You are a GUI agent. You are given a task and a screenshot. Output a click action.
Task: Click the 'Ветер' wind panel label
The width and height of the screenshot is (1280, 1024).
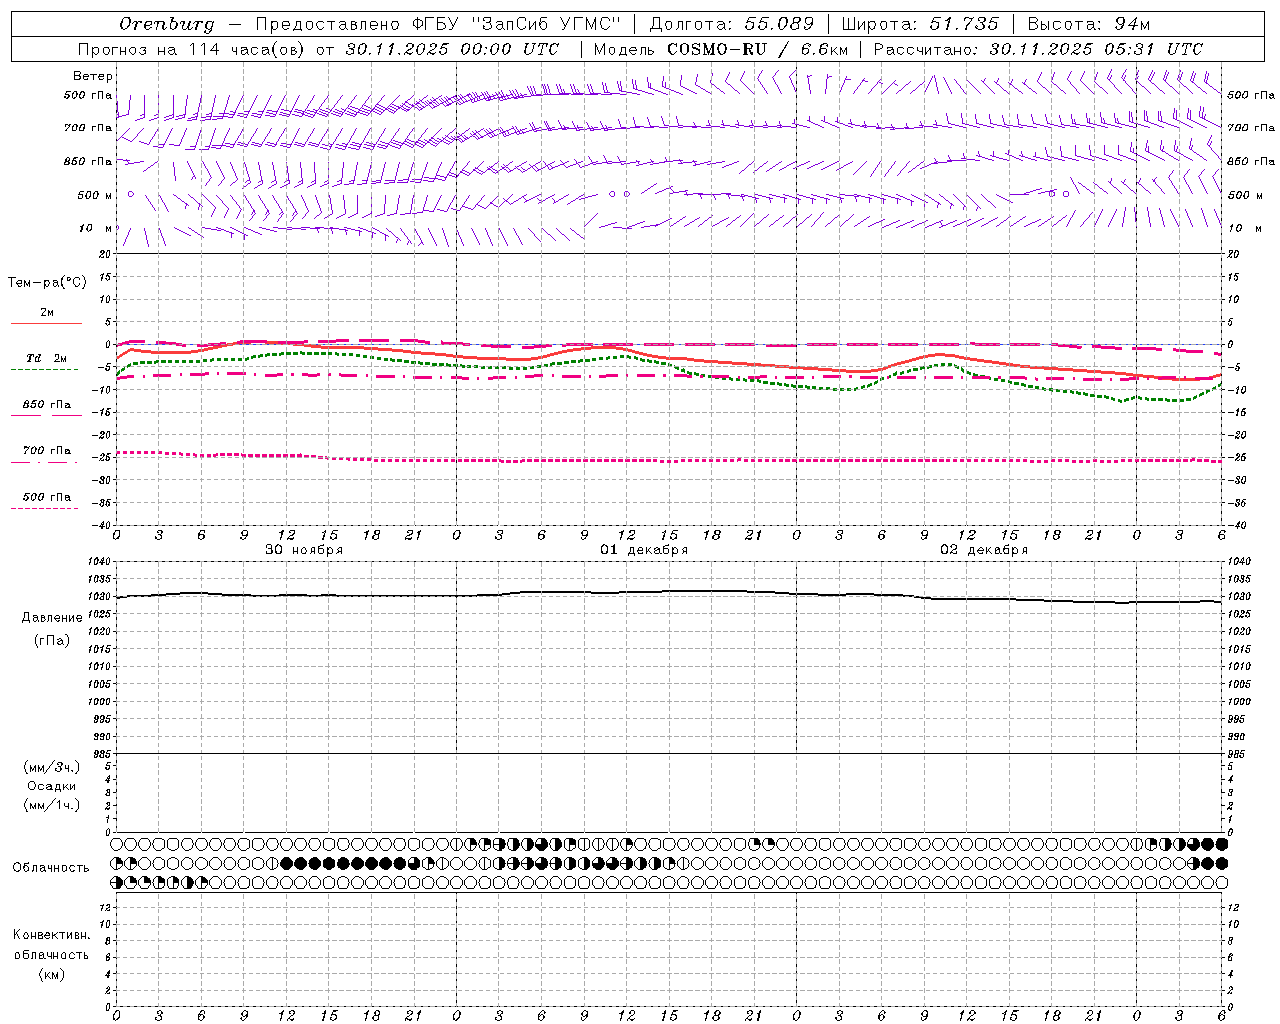pyautogui.click(x=93, y=76)
